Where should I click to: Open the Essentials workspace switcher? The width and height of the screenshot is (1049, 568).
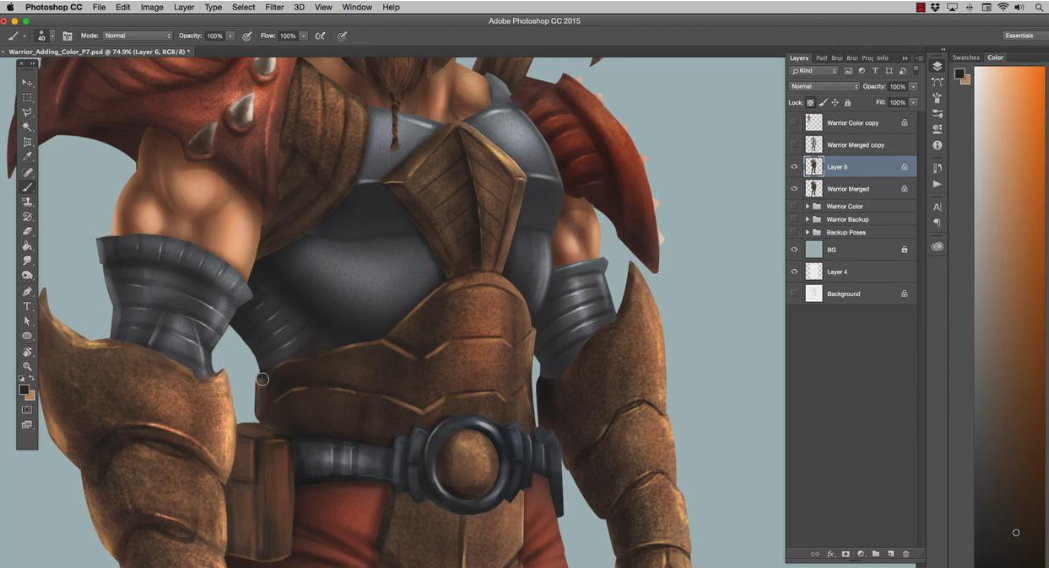(1019, 36)
